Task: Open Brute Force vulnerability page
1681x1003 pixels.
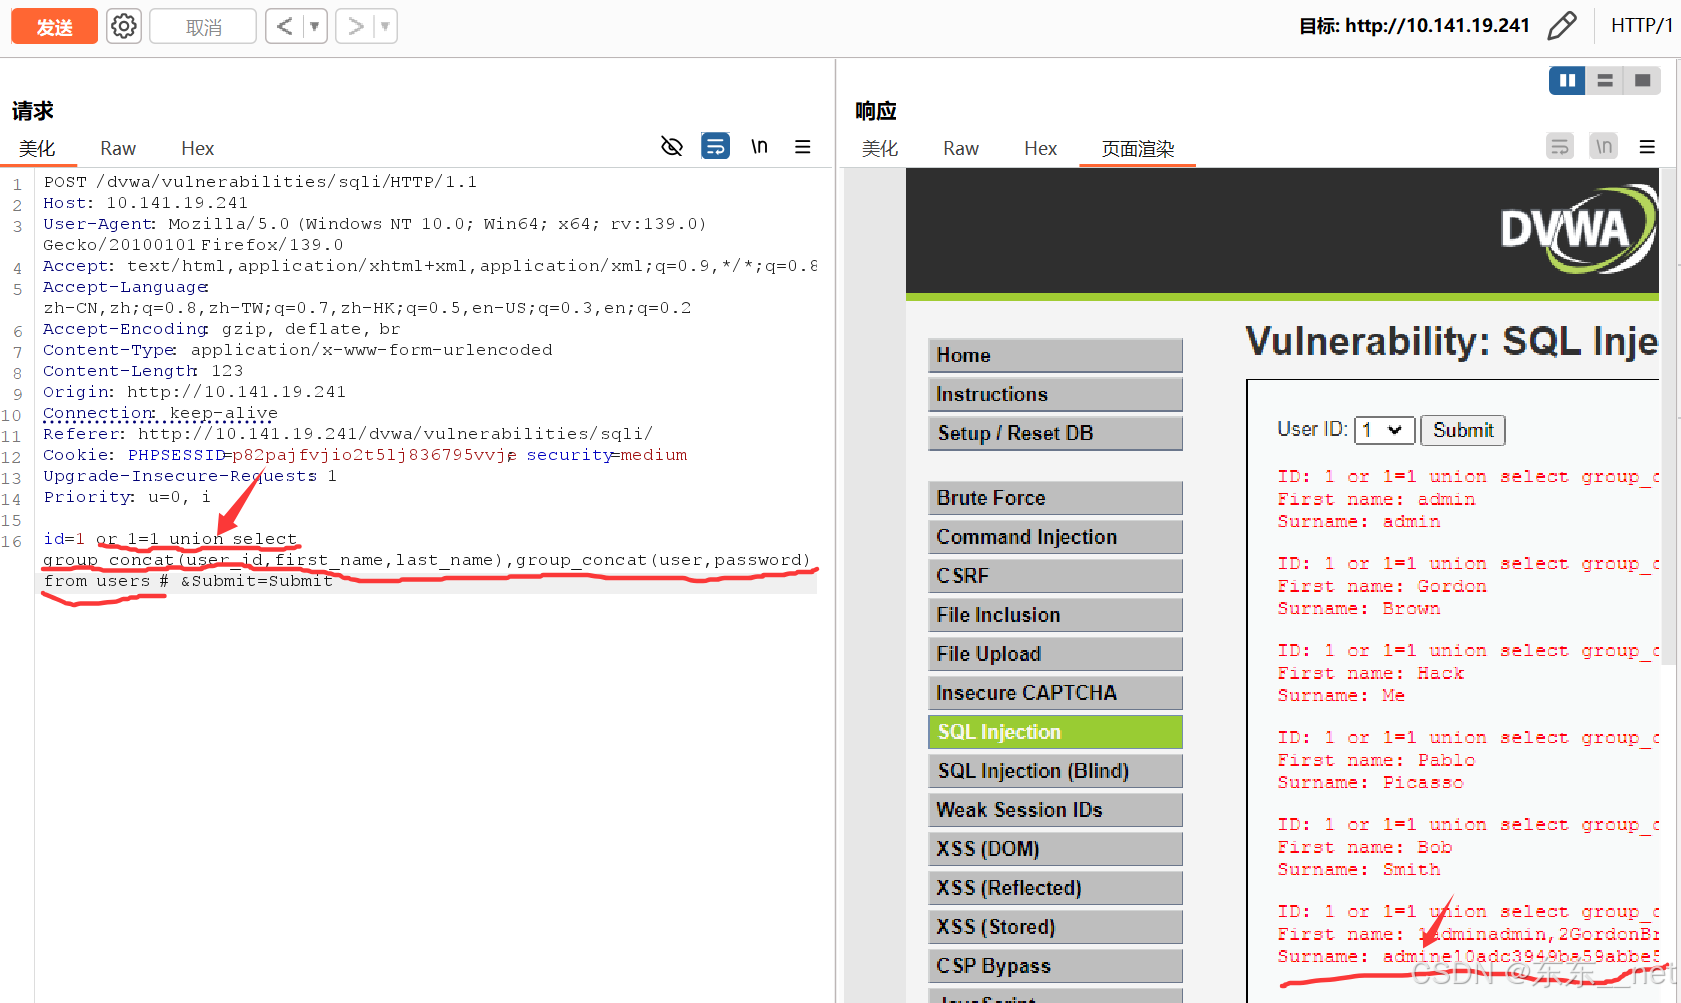Action: tap(1055, 498)
